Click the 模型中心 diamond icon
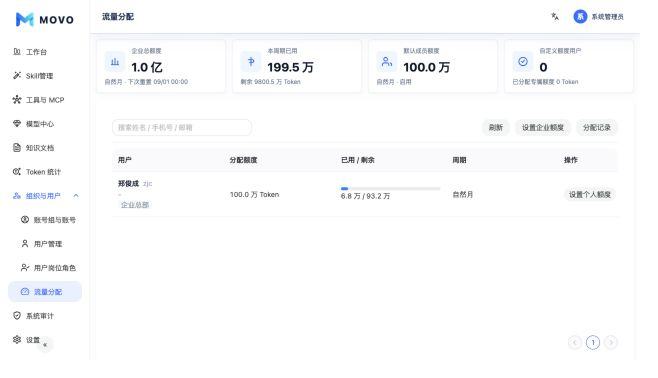The height and width of the screenshot is (378, 658). coord(17,123)
